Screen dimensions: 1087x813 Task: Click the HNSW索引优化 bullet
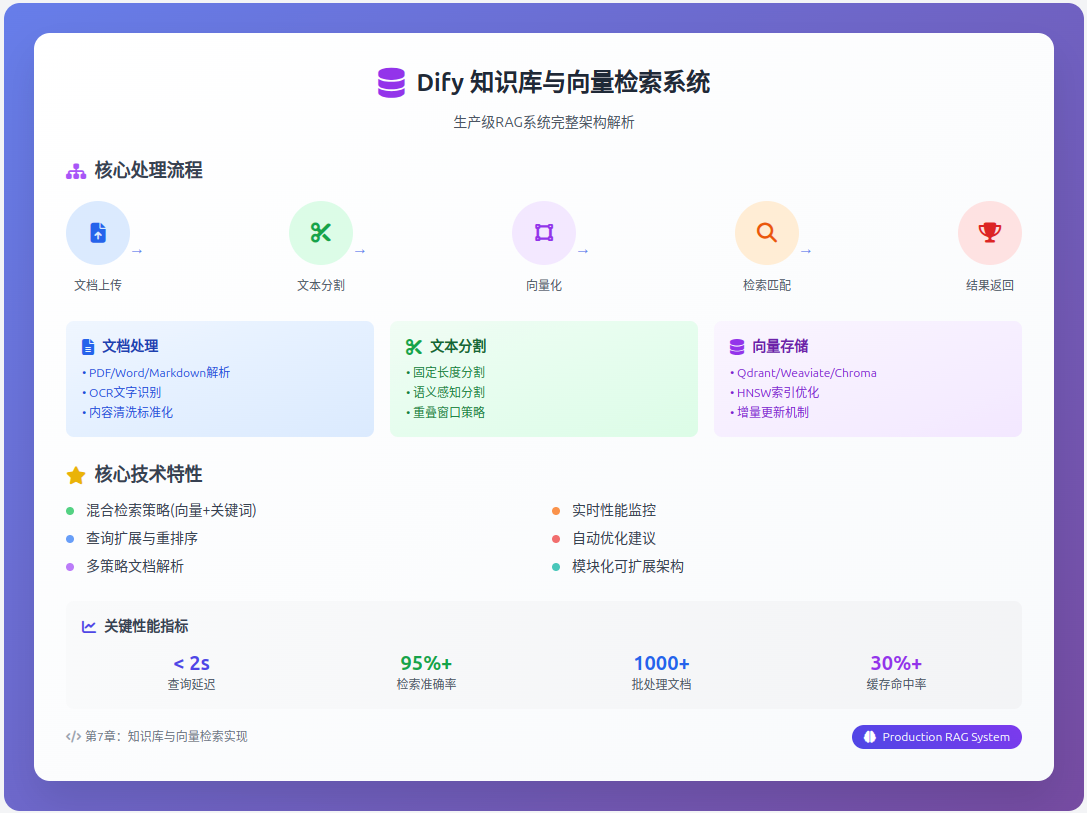pos(774,392)
